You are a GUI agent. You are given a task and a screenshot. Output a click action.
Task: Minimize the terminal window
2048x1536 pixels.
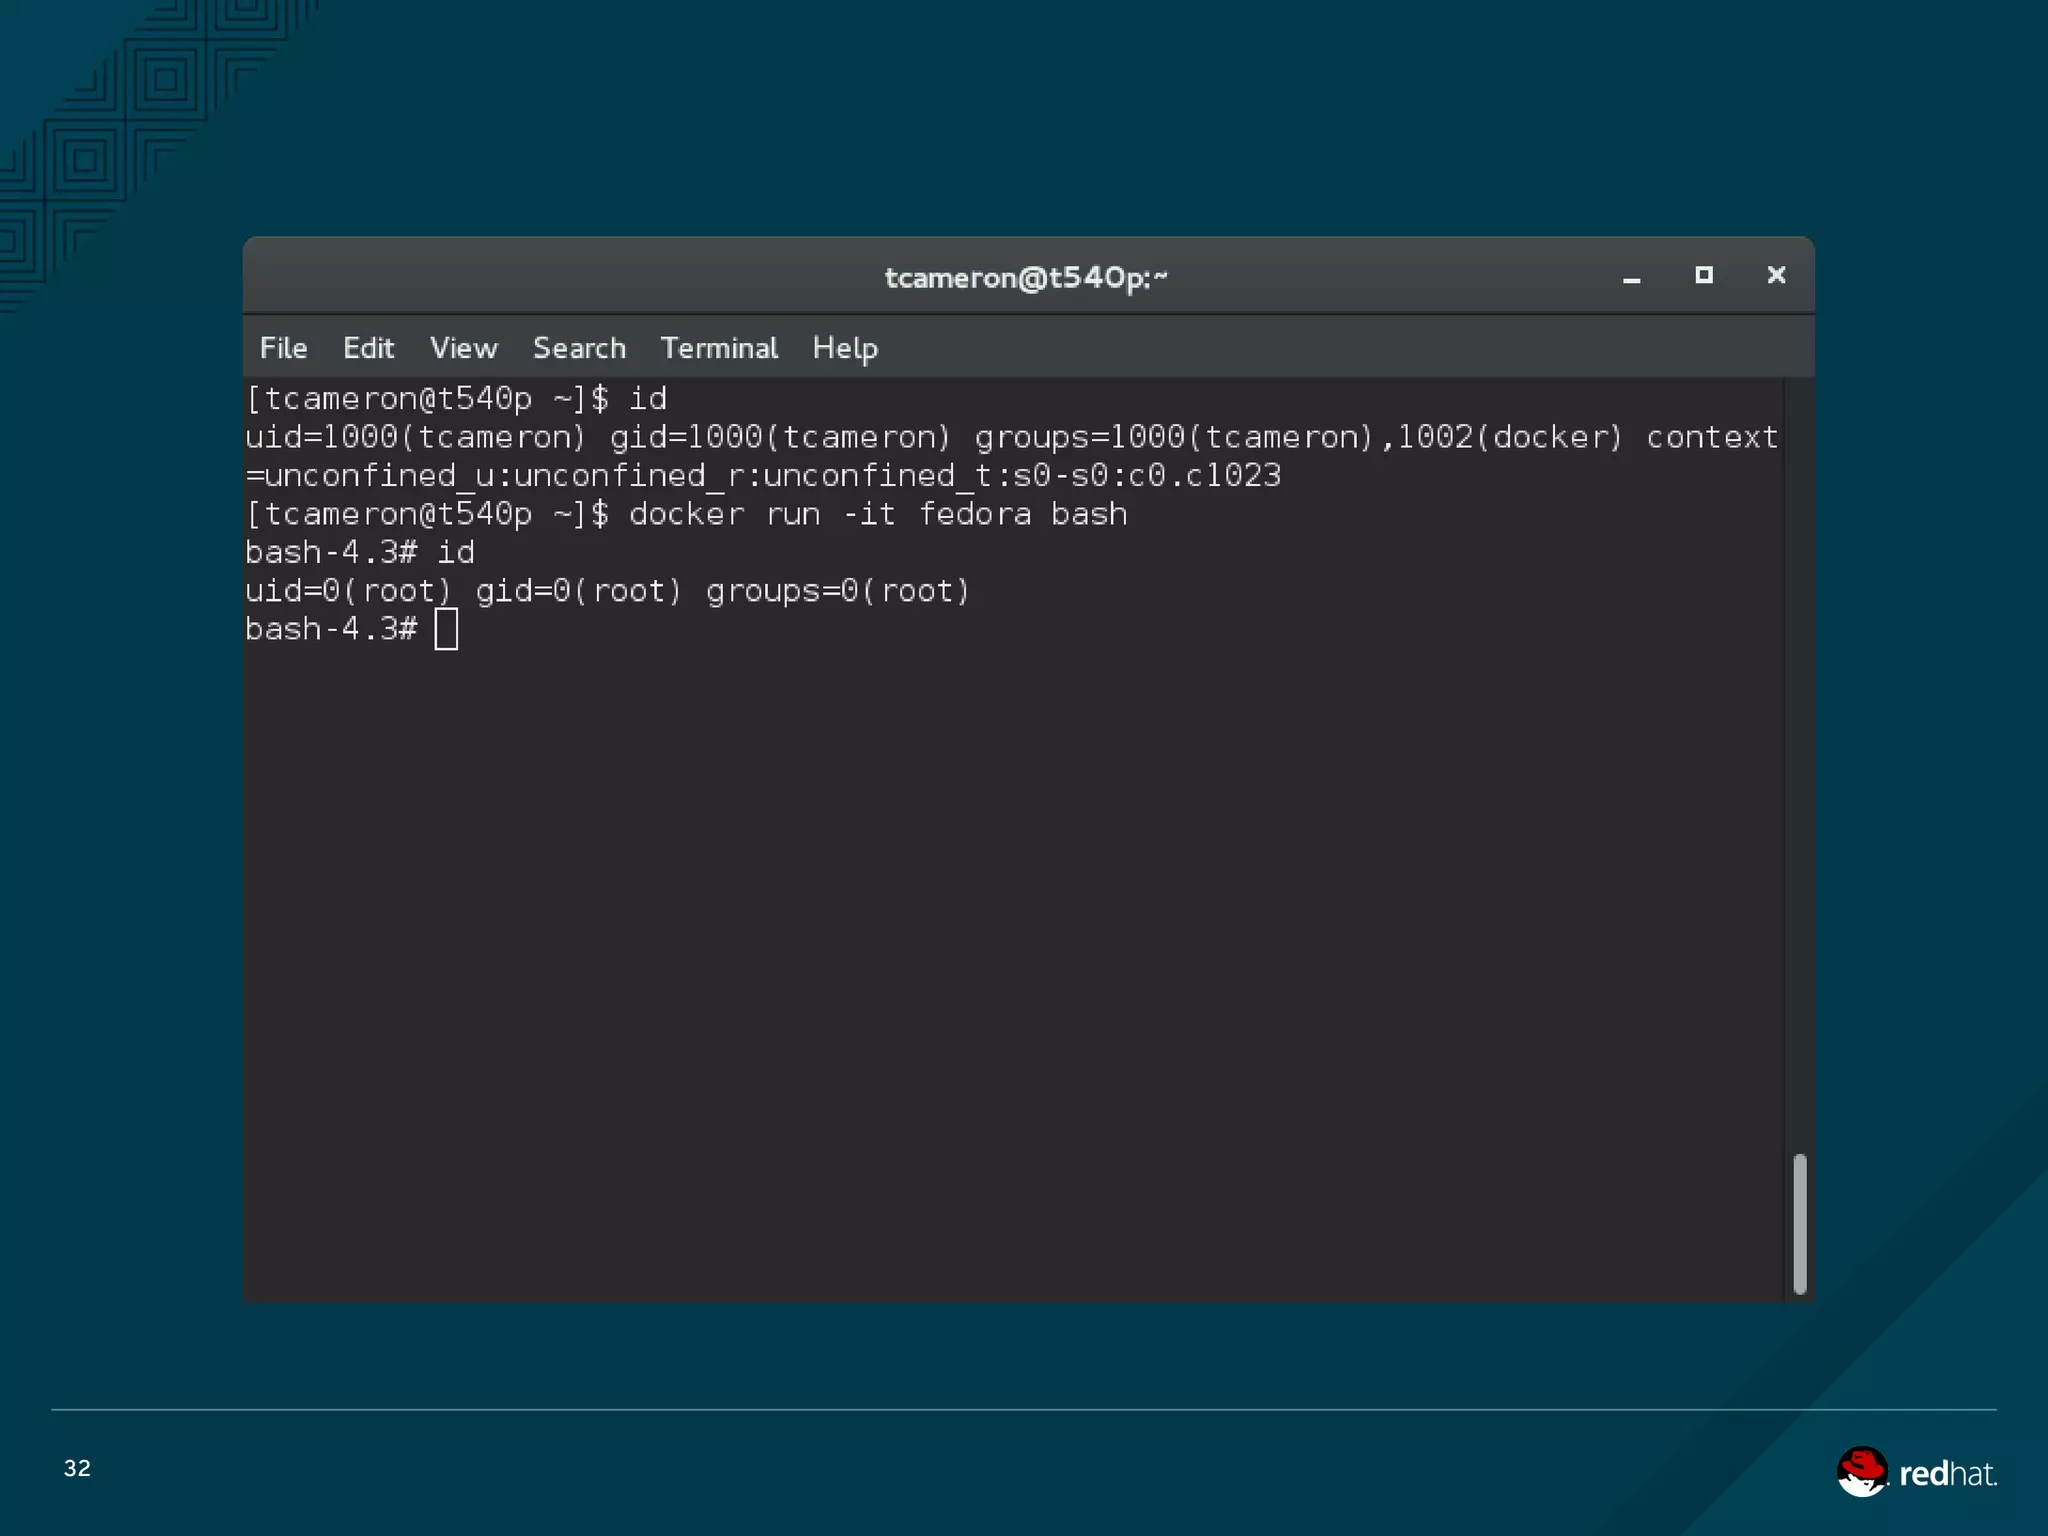point(1631,277)
